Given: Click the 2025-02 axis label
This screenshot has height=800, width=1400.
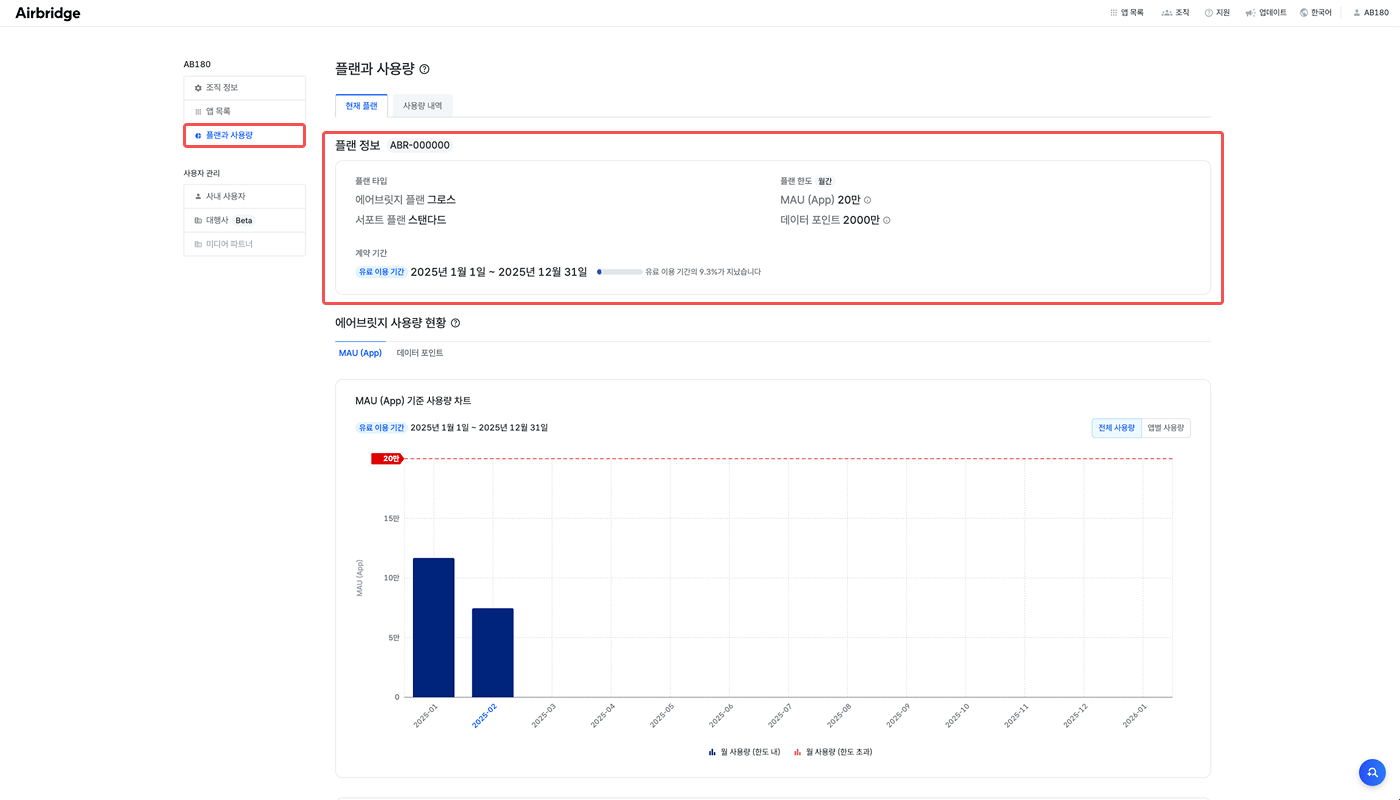Looking at the screenshot, I should 484,715.
